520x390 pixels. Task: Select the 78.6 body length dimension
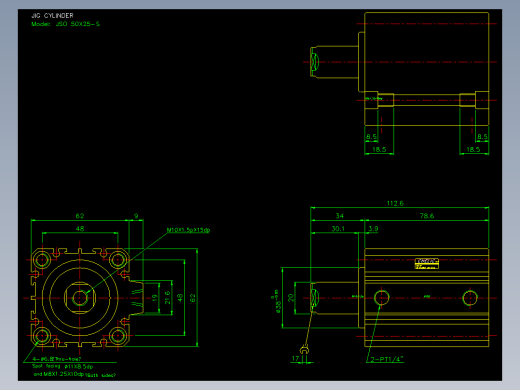(x=427, y=216)
